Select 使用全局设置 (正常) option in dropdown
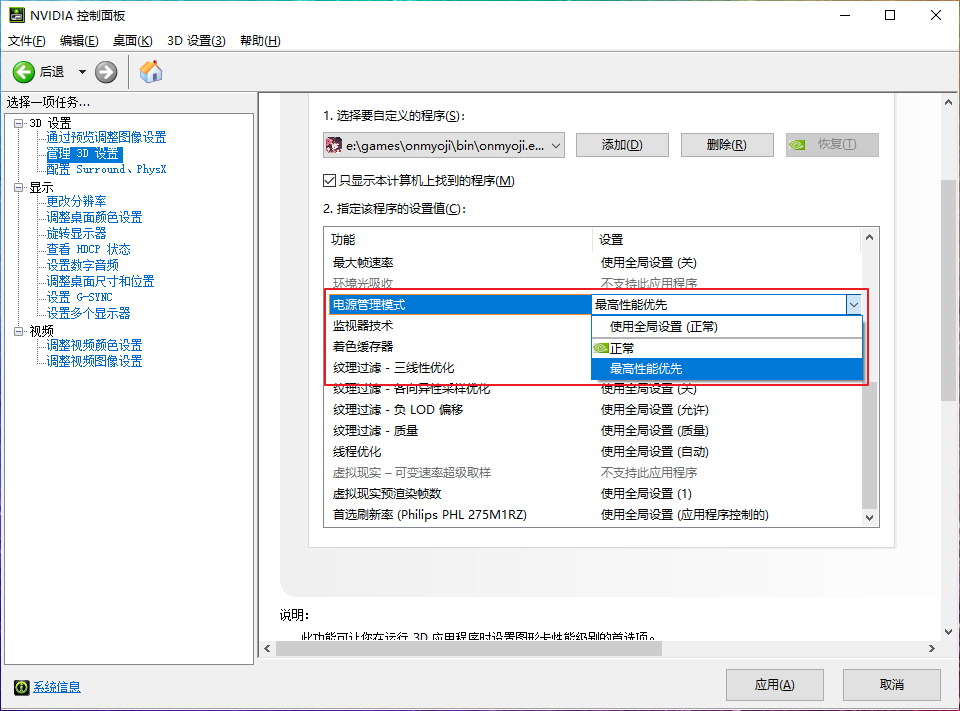The height and width of the screenshot is (711, 960). tap(663, 326)
